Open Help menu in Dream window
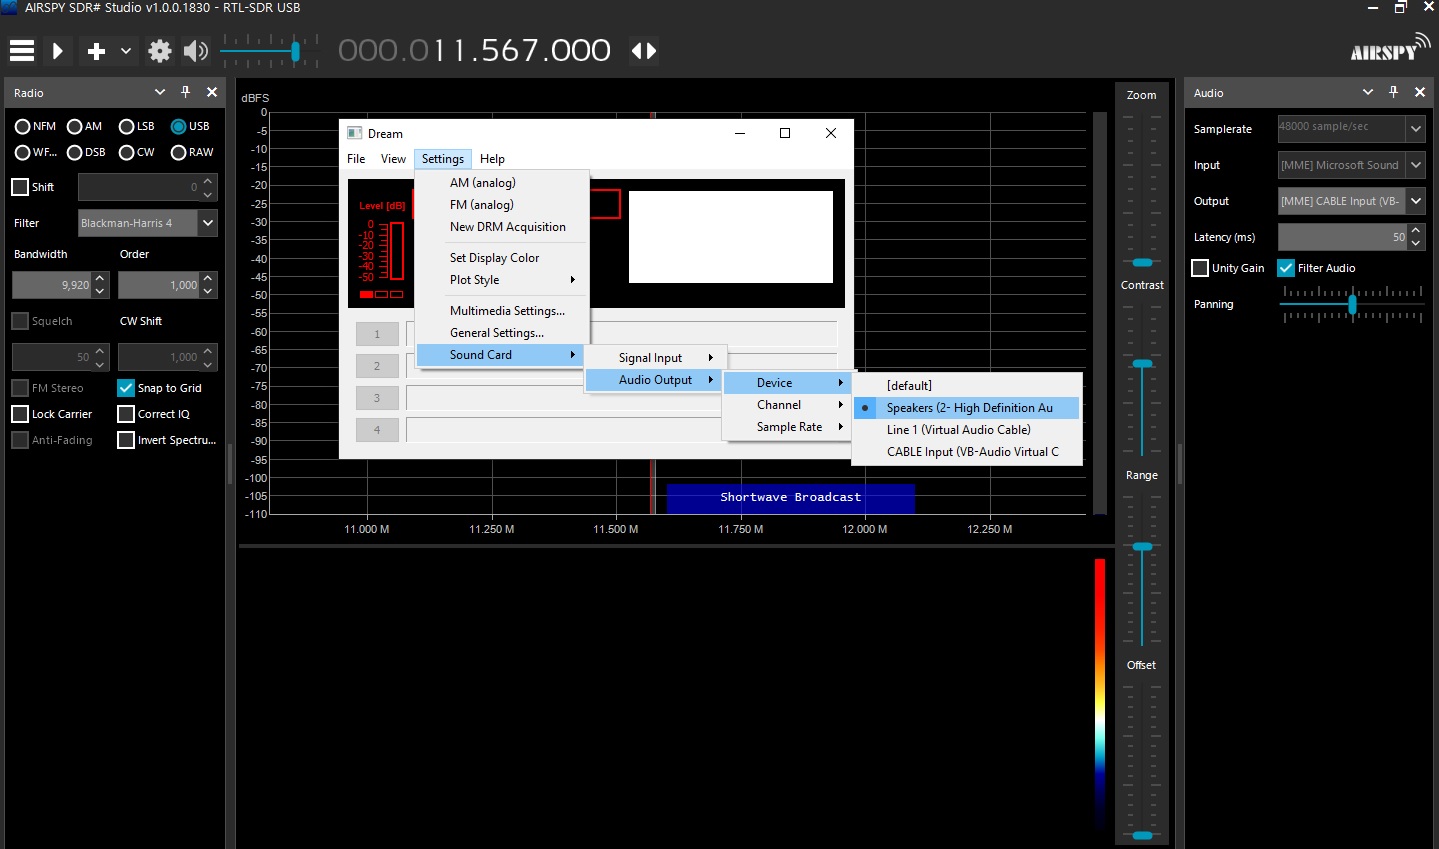This screenshot has width=1439, height=849. coord(492,159)
